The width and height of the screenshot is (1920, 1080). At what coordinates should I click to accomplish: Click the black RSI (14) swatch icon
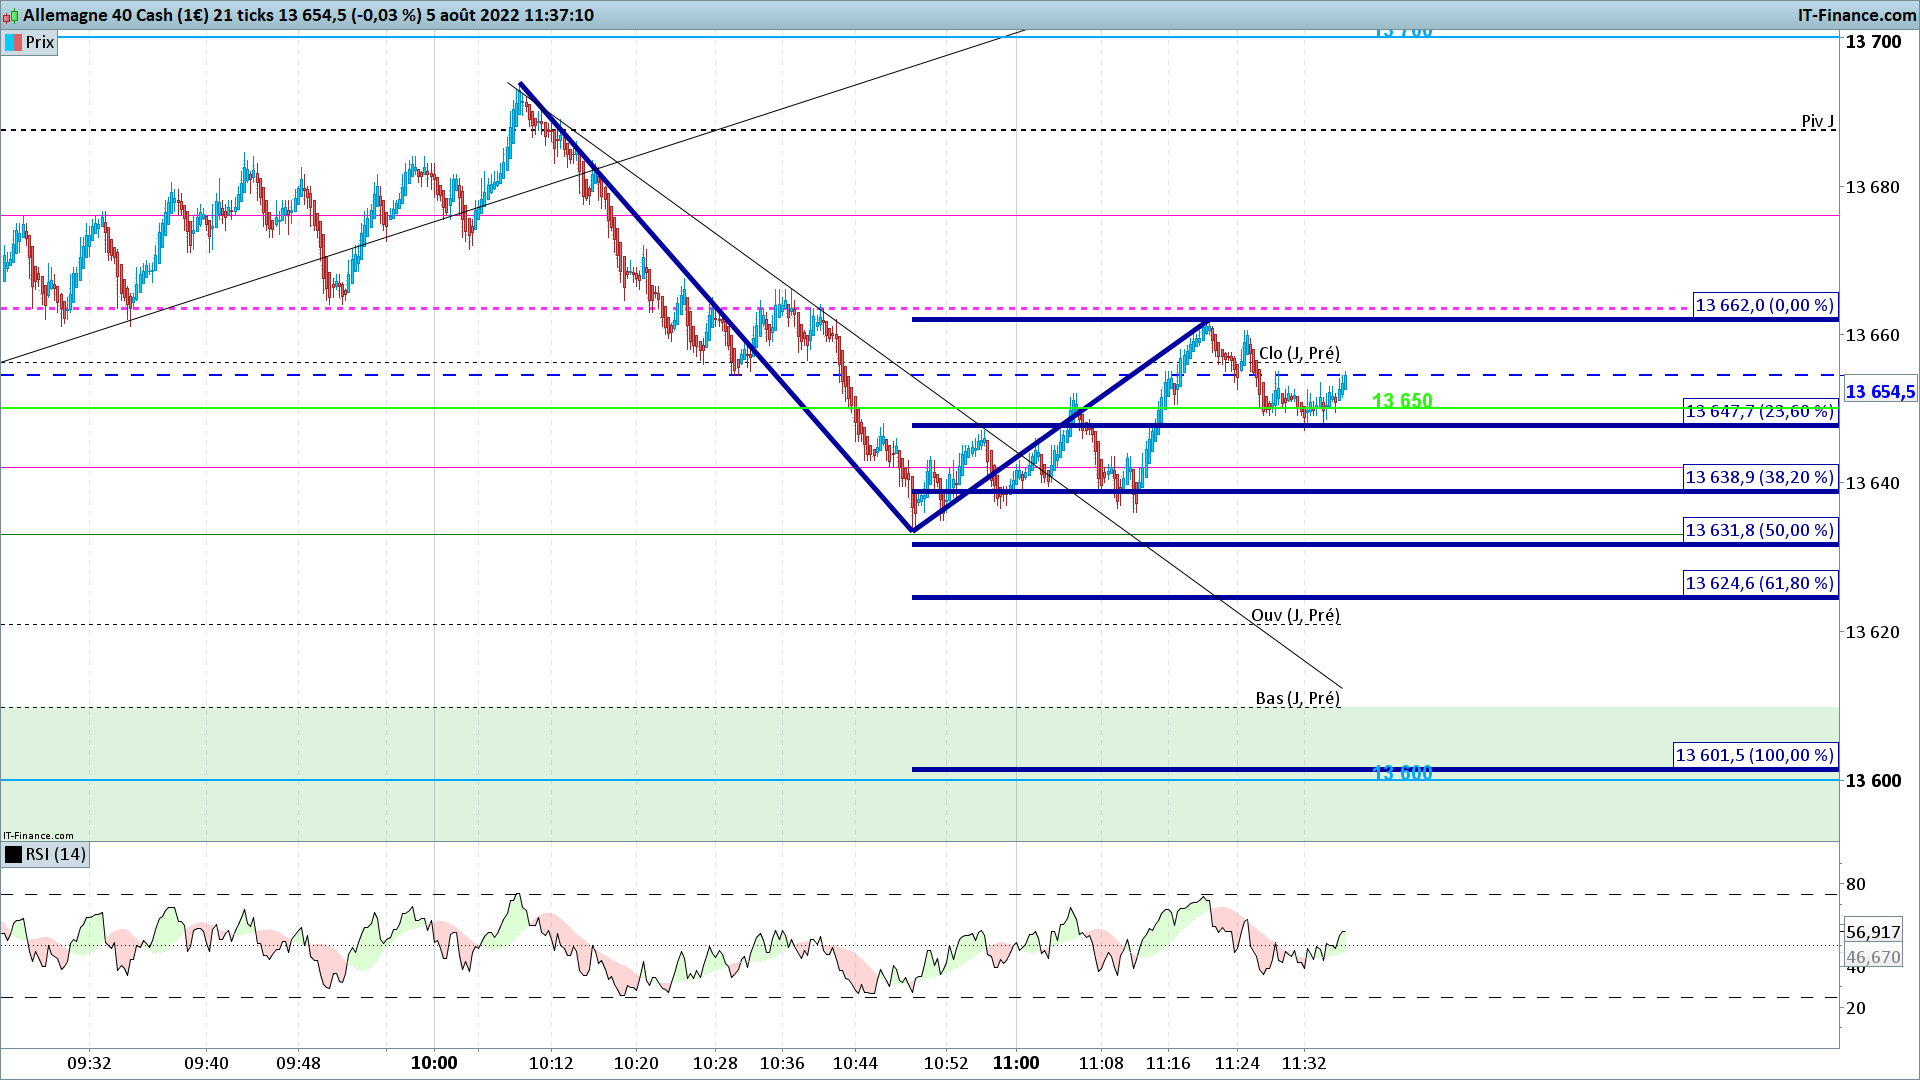tap(13, 855)
